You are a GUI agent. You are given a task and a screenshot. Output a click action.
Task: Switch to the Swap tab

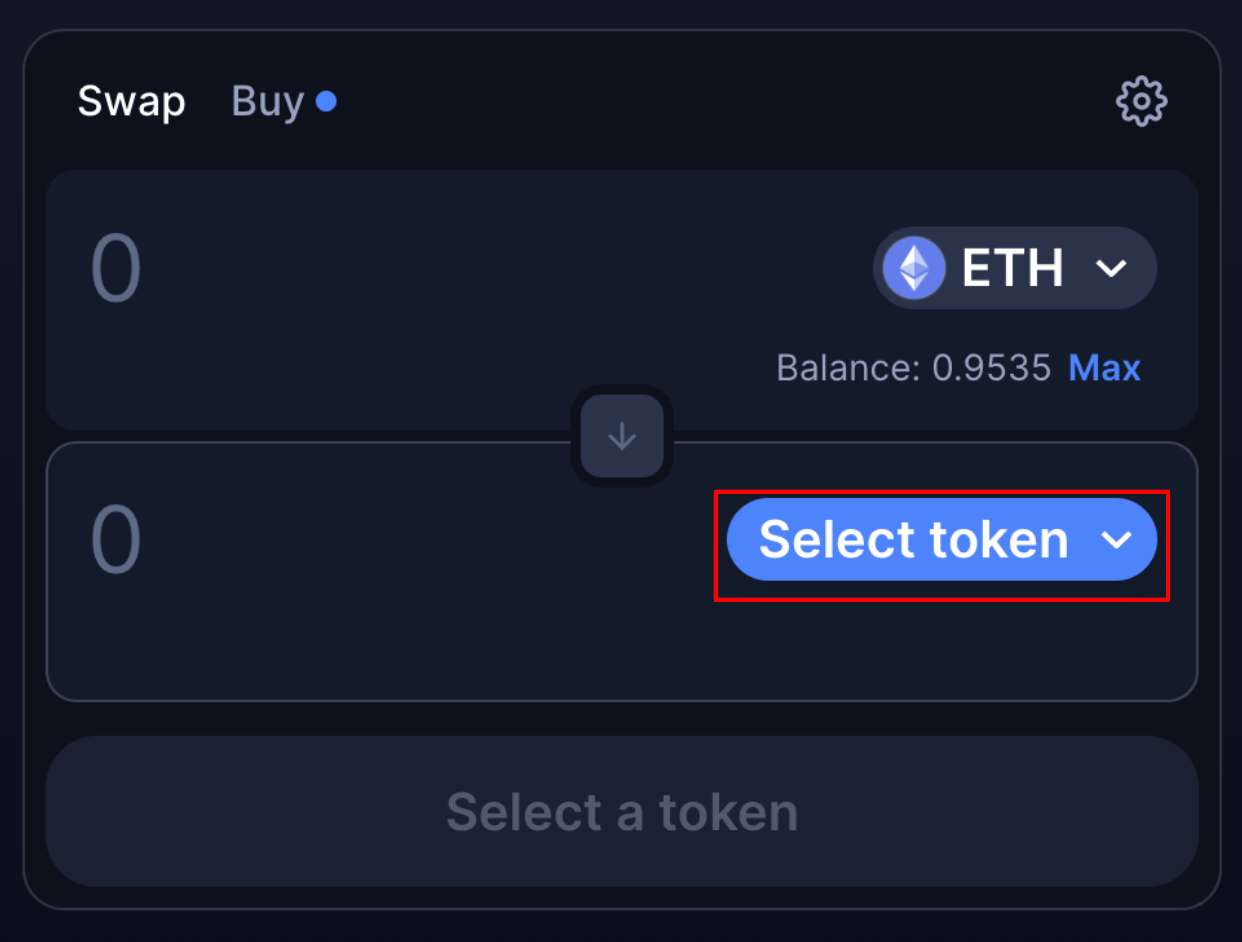[132, 101]
